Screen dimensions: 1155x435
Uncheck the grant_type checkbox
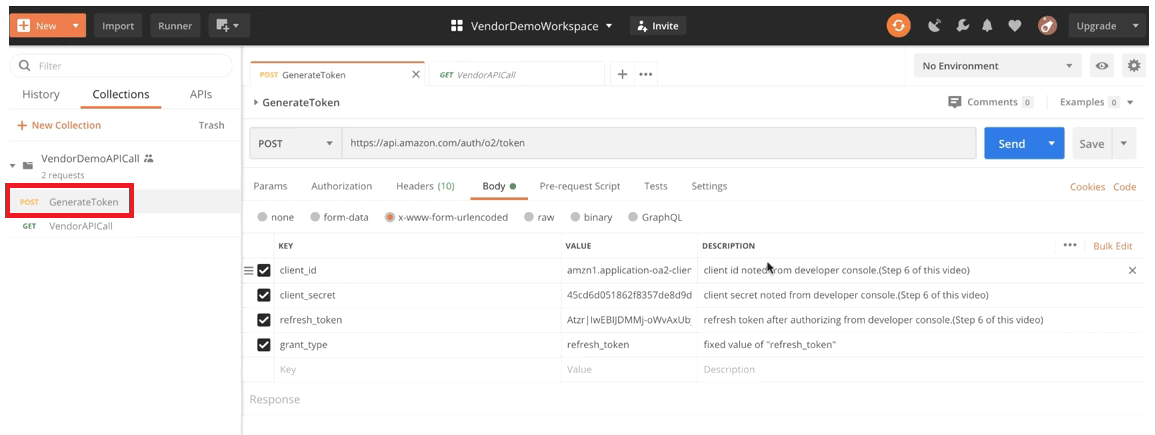tap(264, 344)
